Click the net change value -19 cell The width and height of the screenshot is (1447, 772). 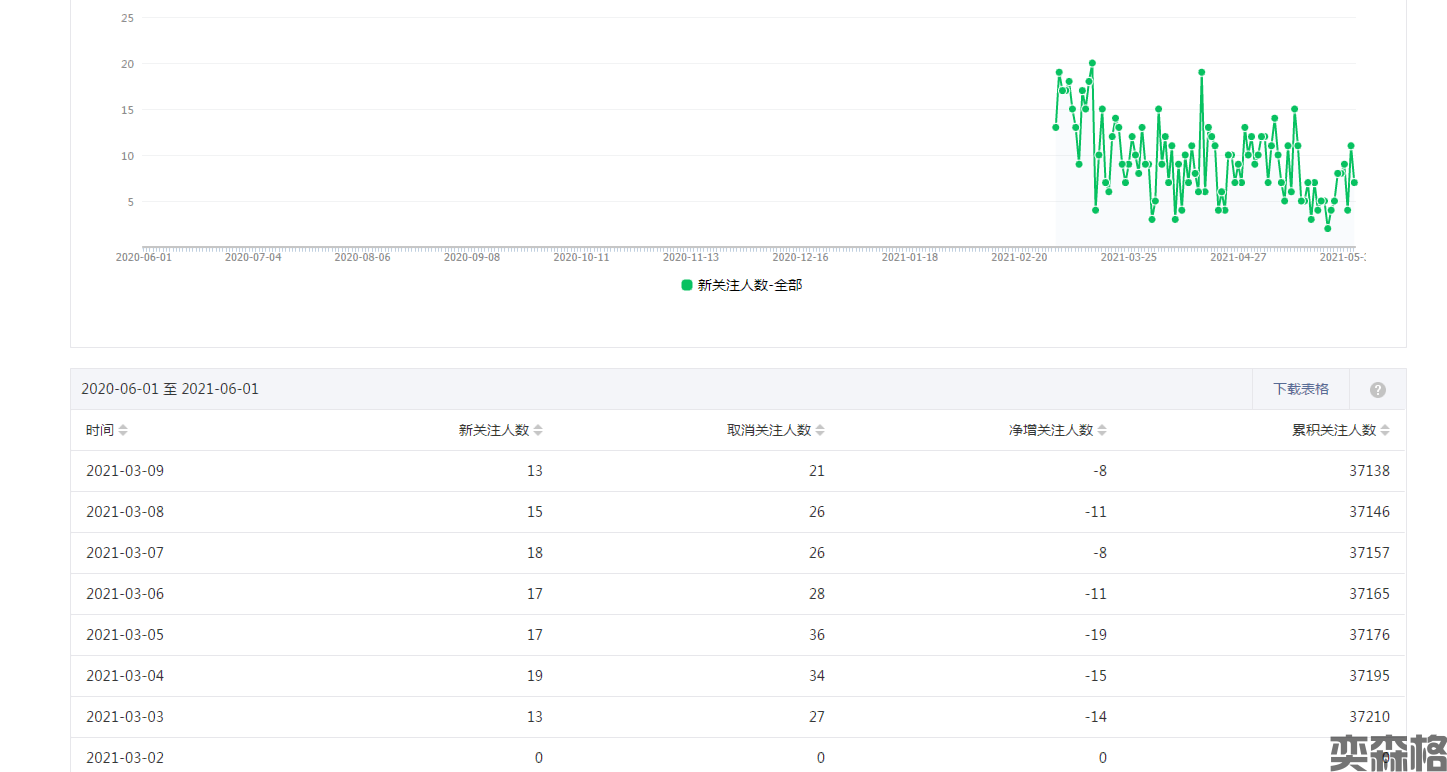pyautogui.click(x=1096, y=635)
